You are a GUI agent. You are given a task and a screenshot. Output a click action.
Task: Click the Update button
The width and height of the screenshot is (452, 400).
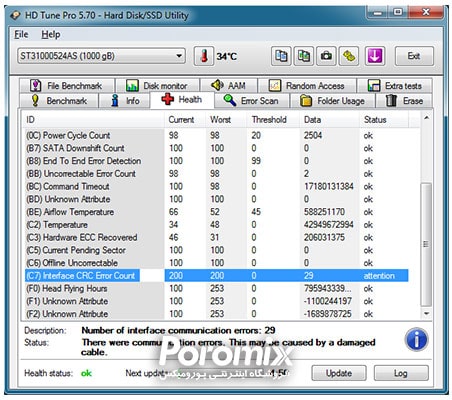click(339, 373)
